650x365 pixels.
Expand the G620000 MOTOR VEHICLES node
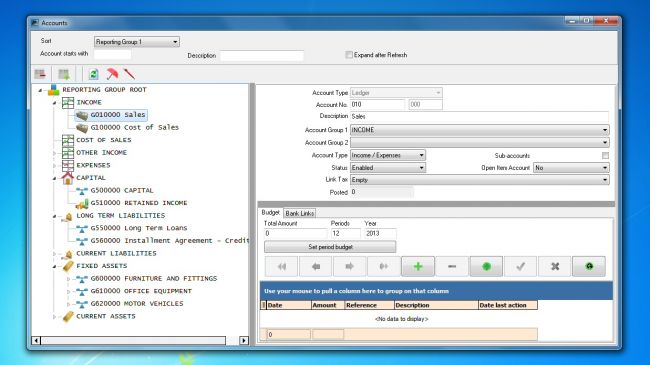click(x=68, y=304)
